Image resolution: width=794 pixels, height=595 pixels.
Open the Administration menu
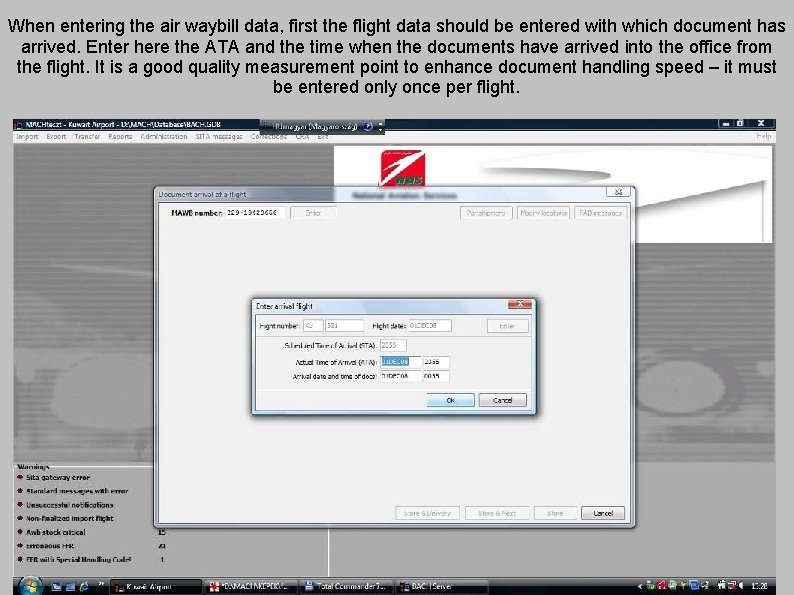click(164, 137)
